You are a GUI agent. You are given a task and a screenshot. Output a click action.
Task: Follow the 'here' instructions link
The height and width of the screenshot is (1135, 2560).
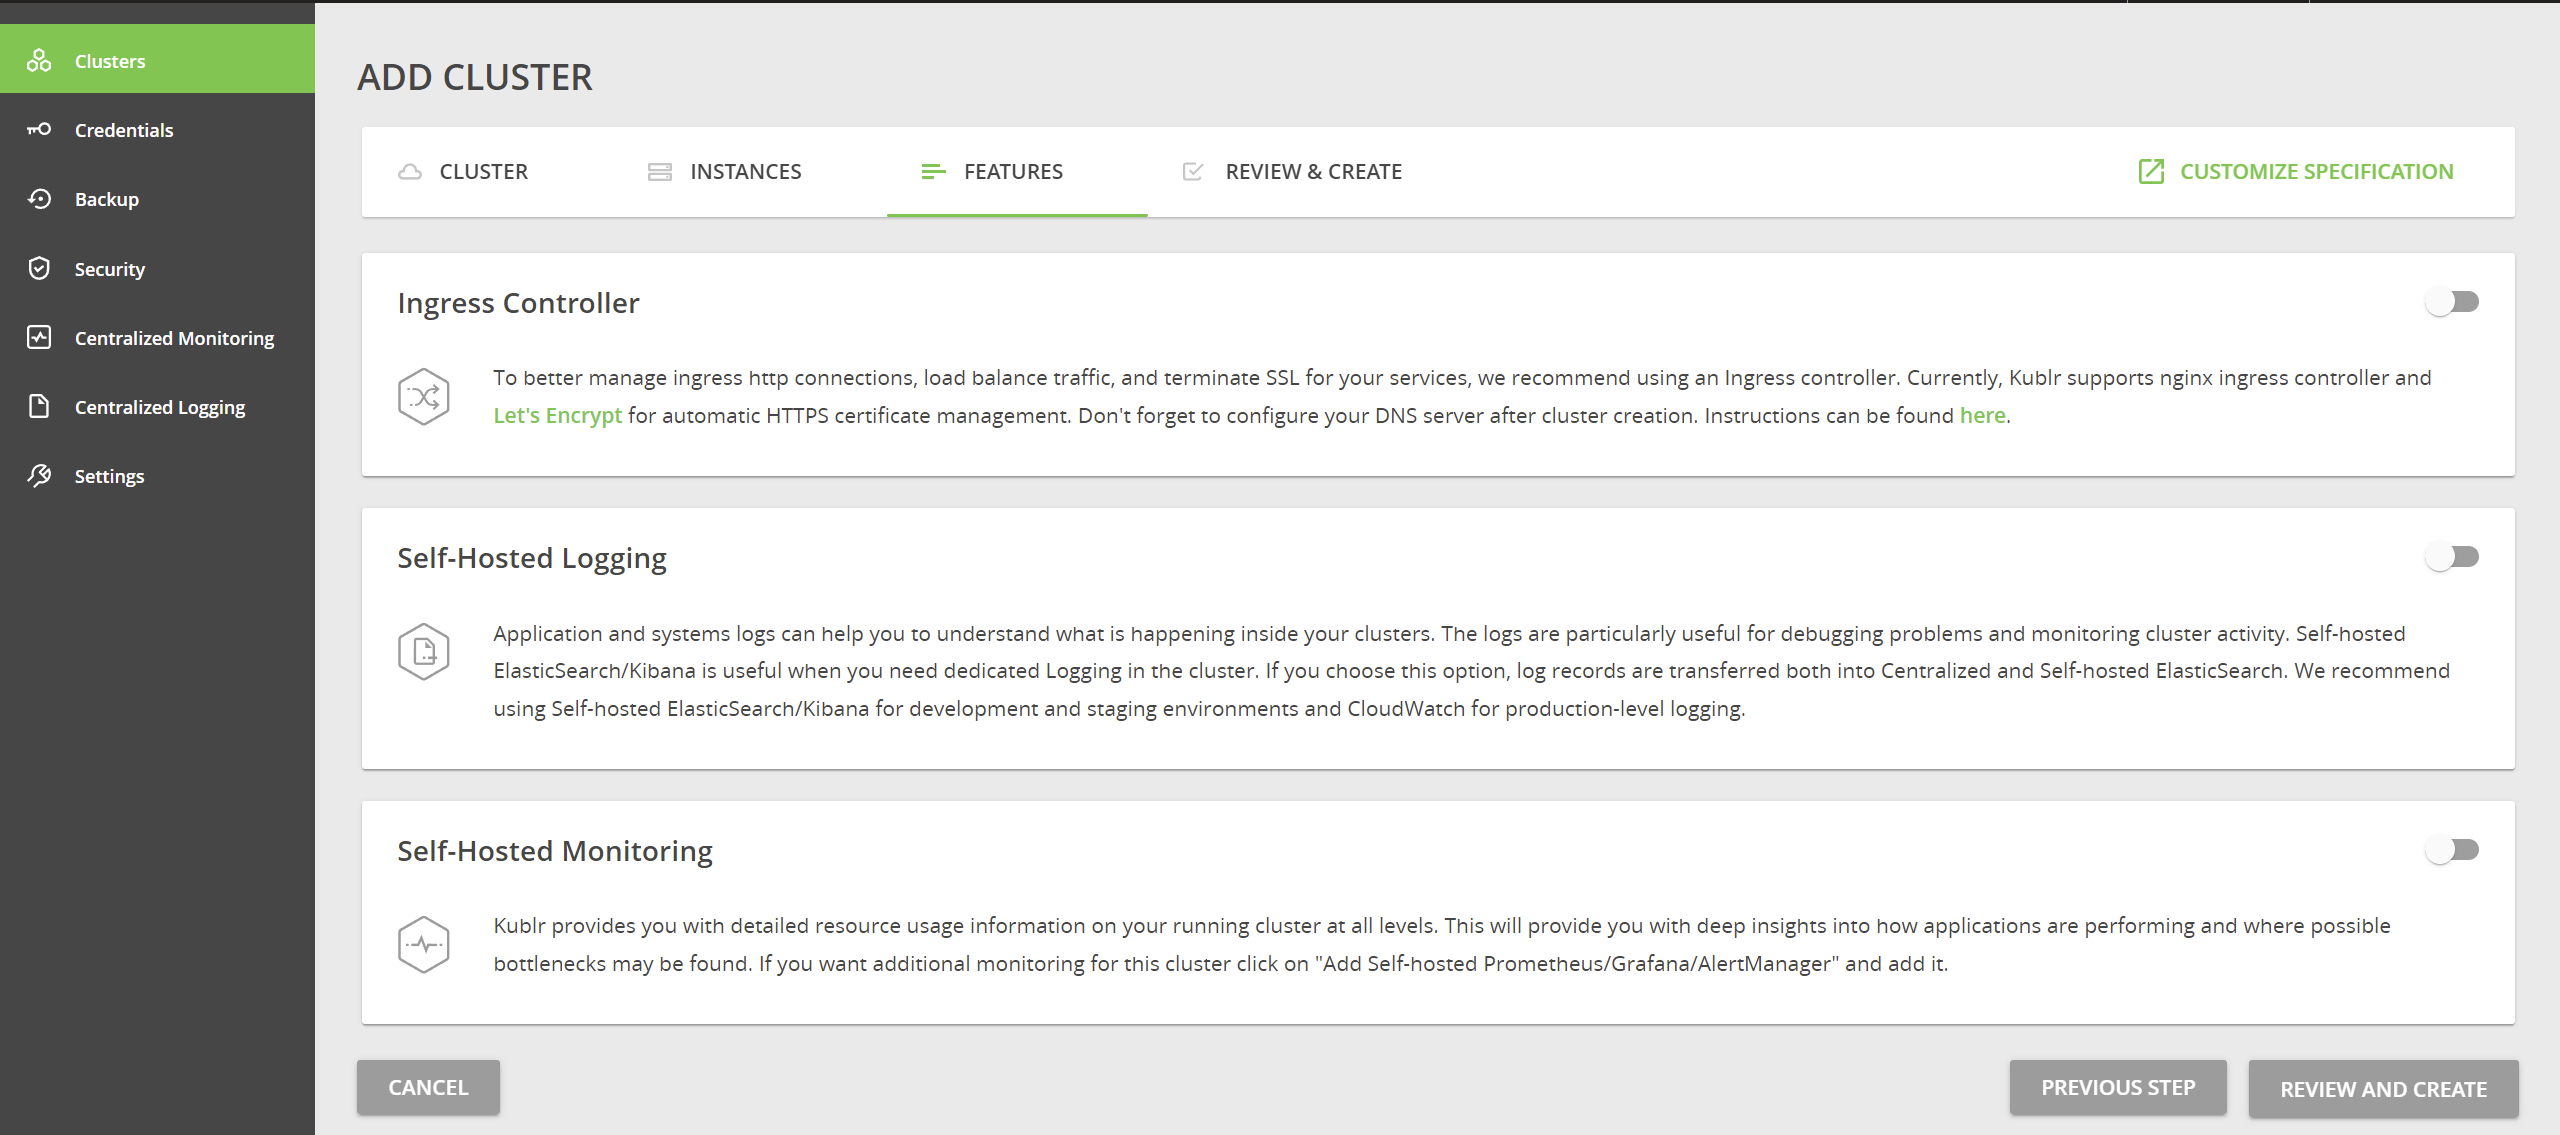1982,415
